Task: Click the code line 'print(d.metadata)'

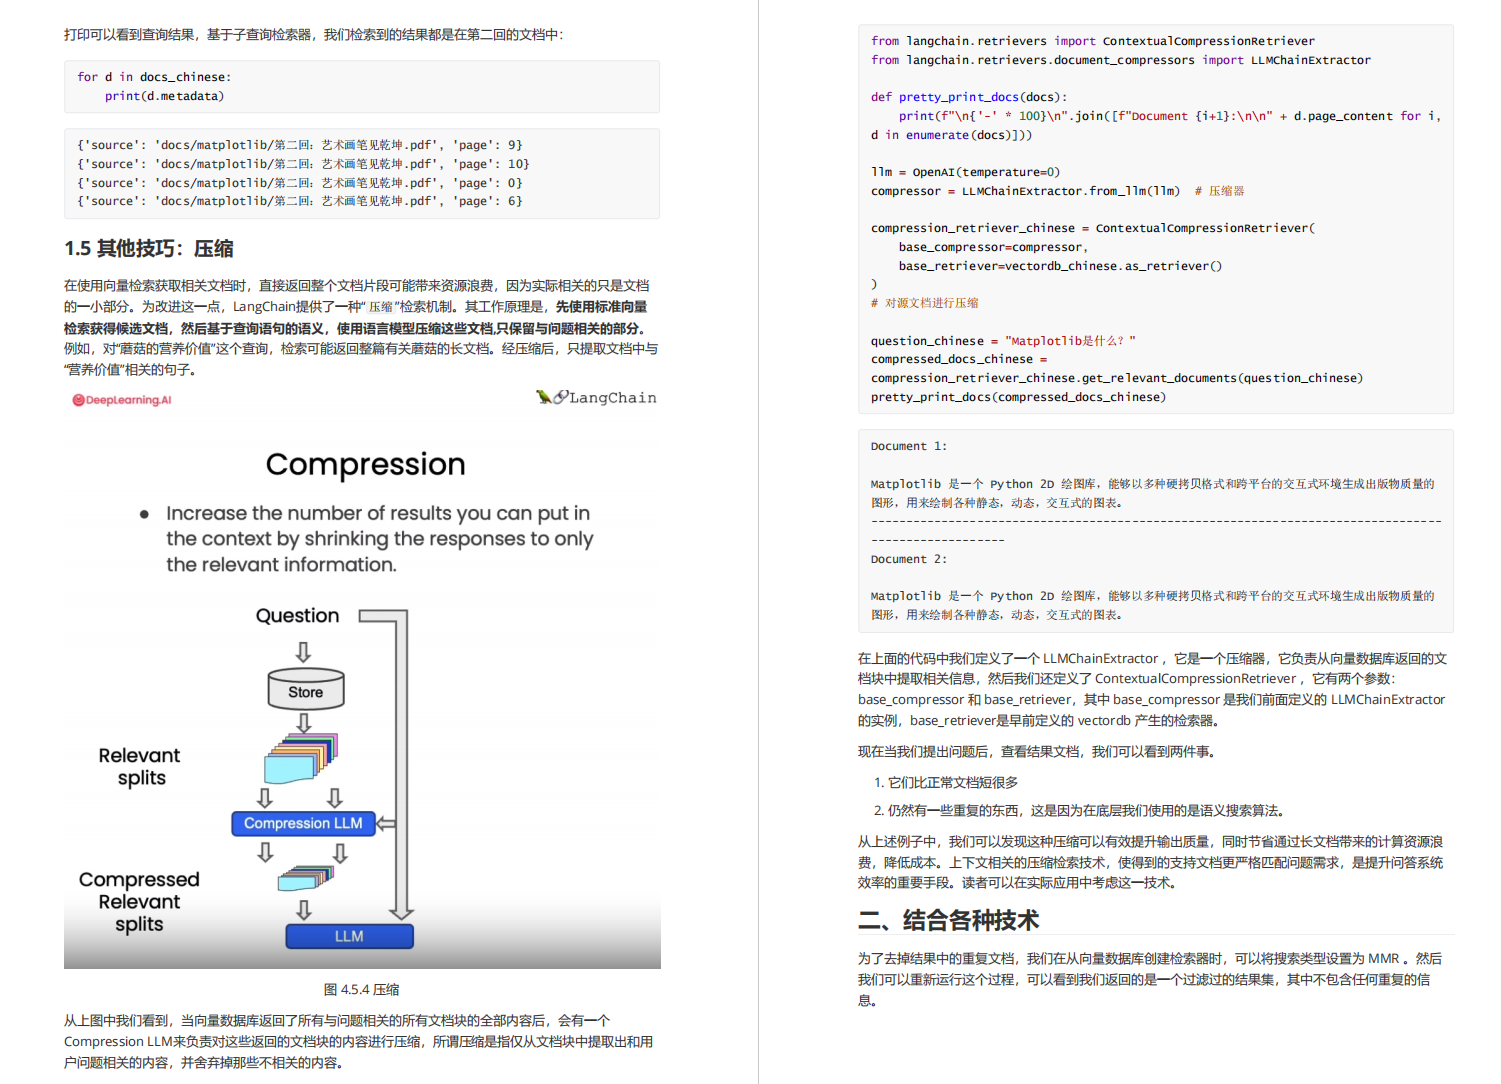Action: pos(164,96)
